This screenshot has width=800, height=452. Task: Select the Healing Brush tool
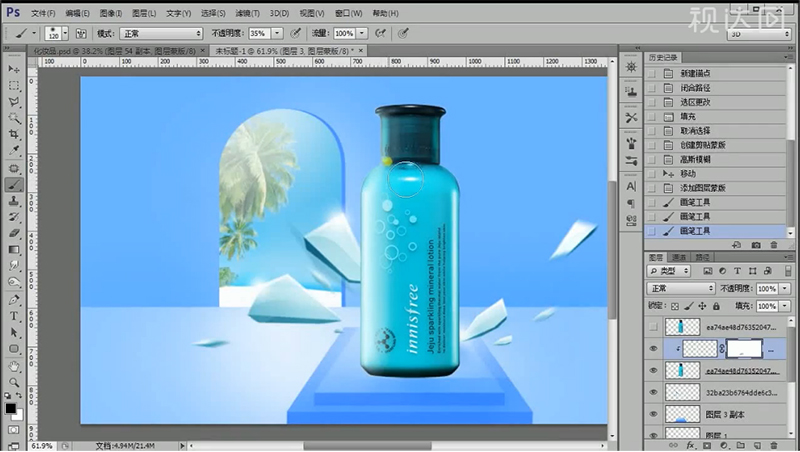click(x=14, y=168)
